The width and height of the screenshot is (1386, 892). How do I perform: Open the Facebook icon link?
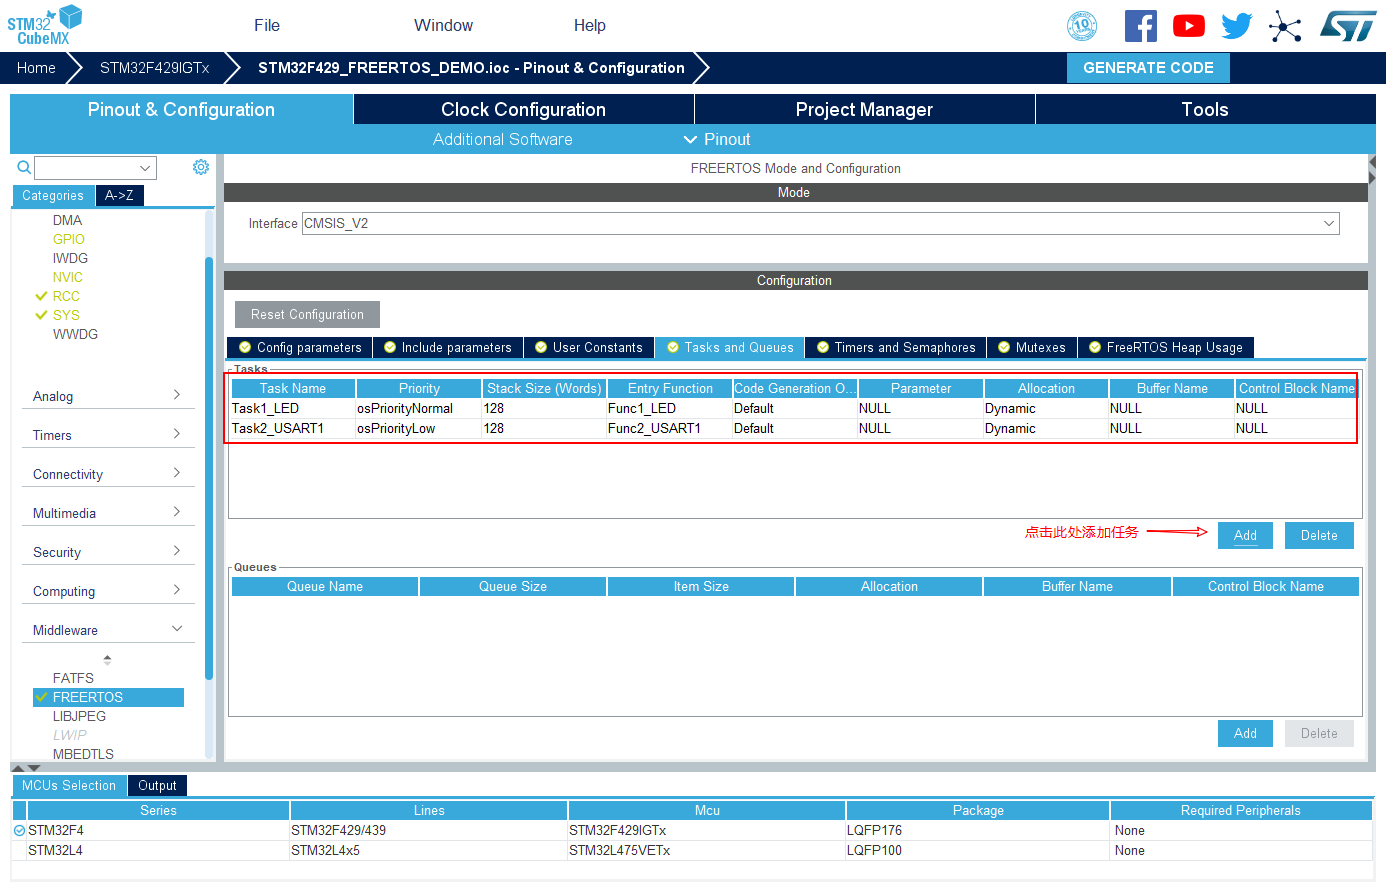1141,26
